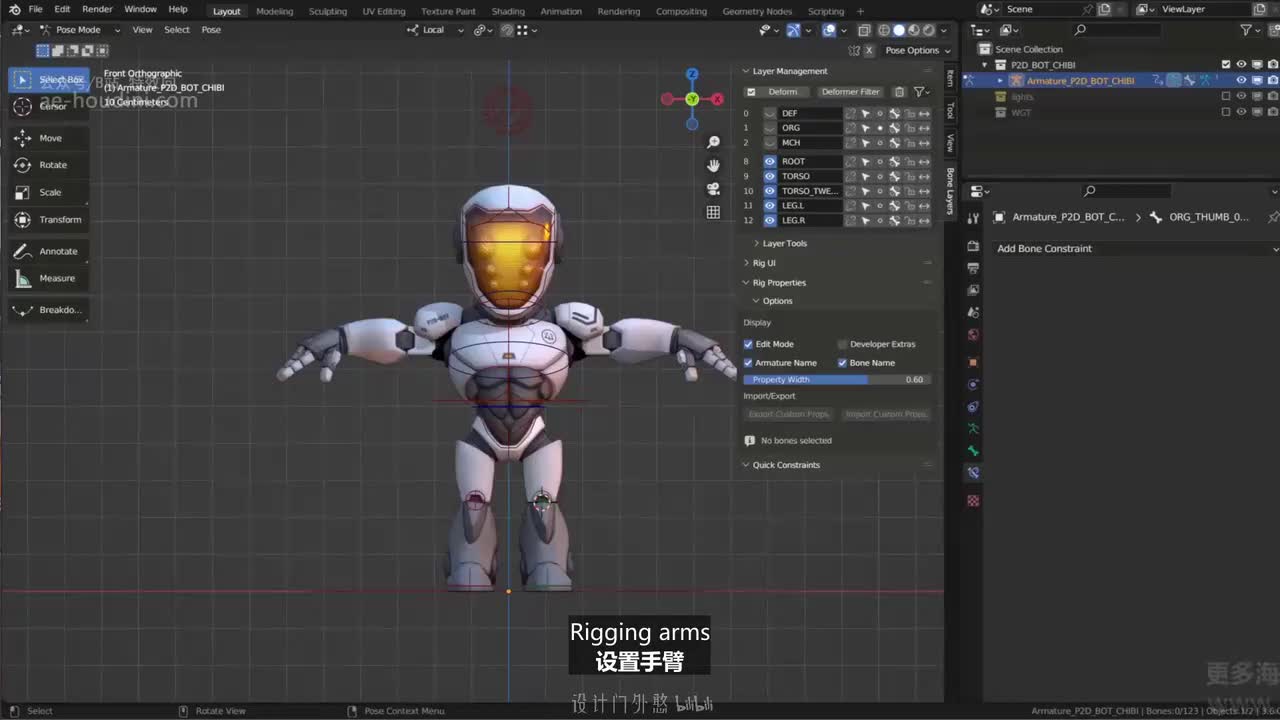Click the lock icon in the TORSO layer row
The width and height of the screenshot is (1280, 720).
909,176
